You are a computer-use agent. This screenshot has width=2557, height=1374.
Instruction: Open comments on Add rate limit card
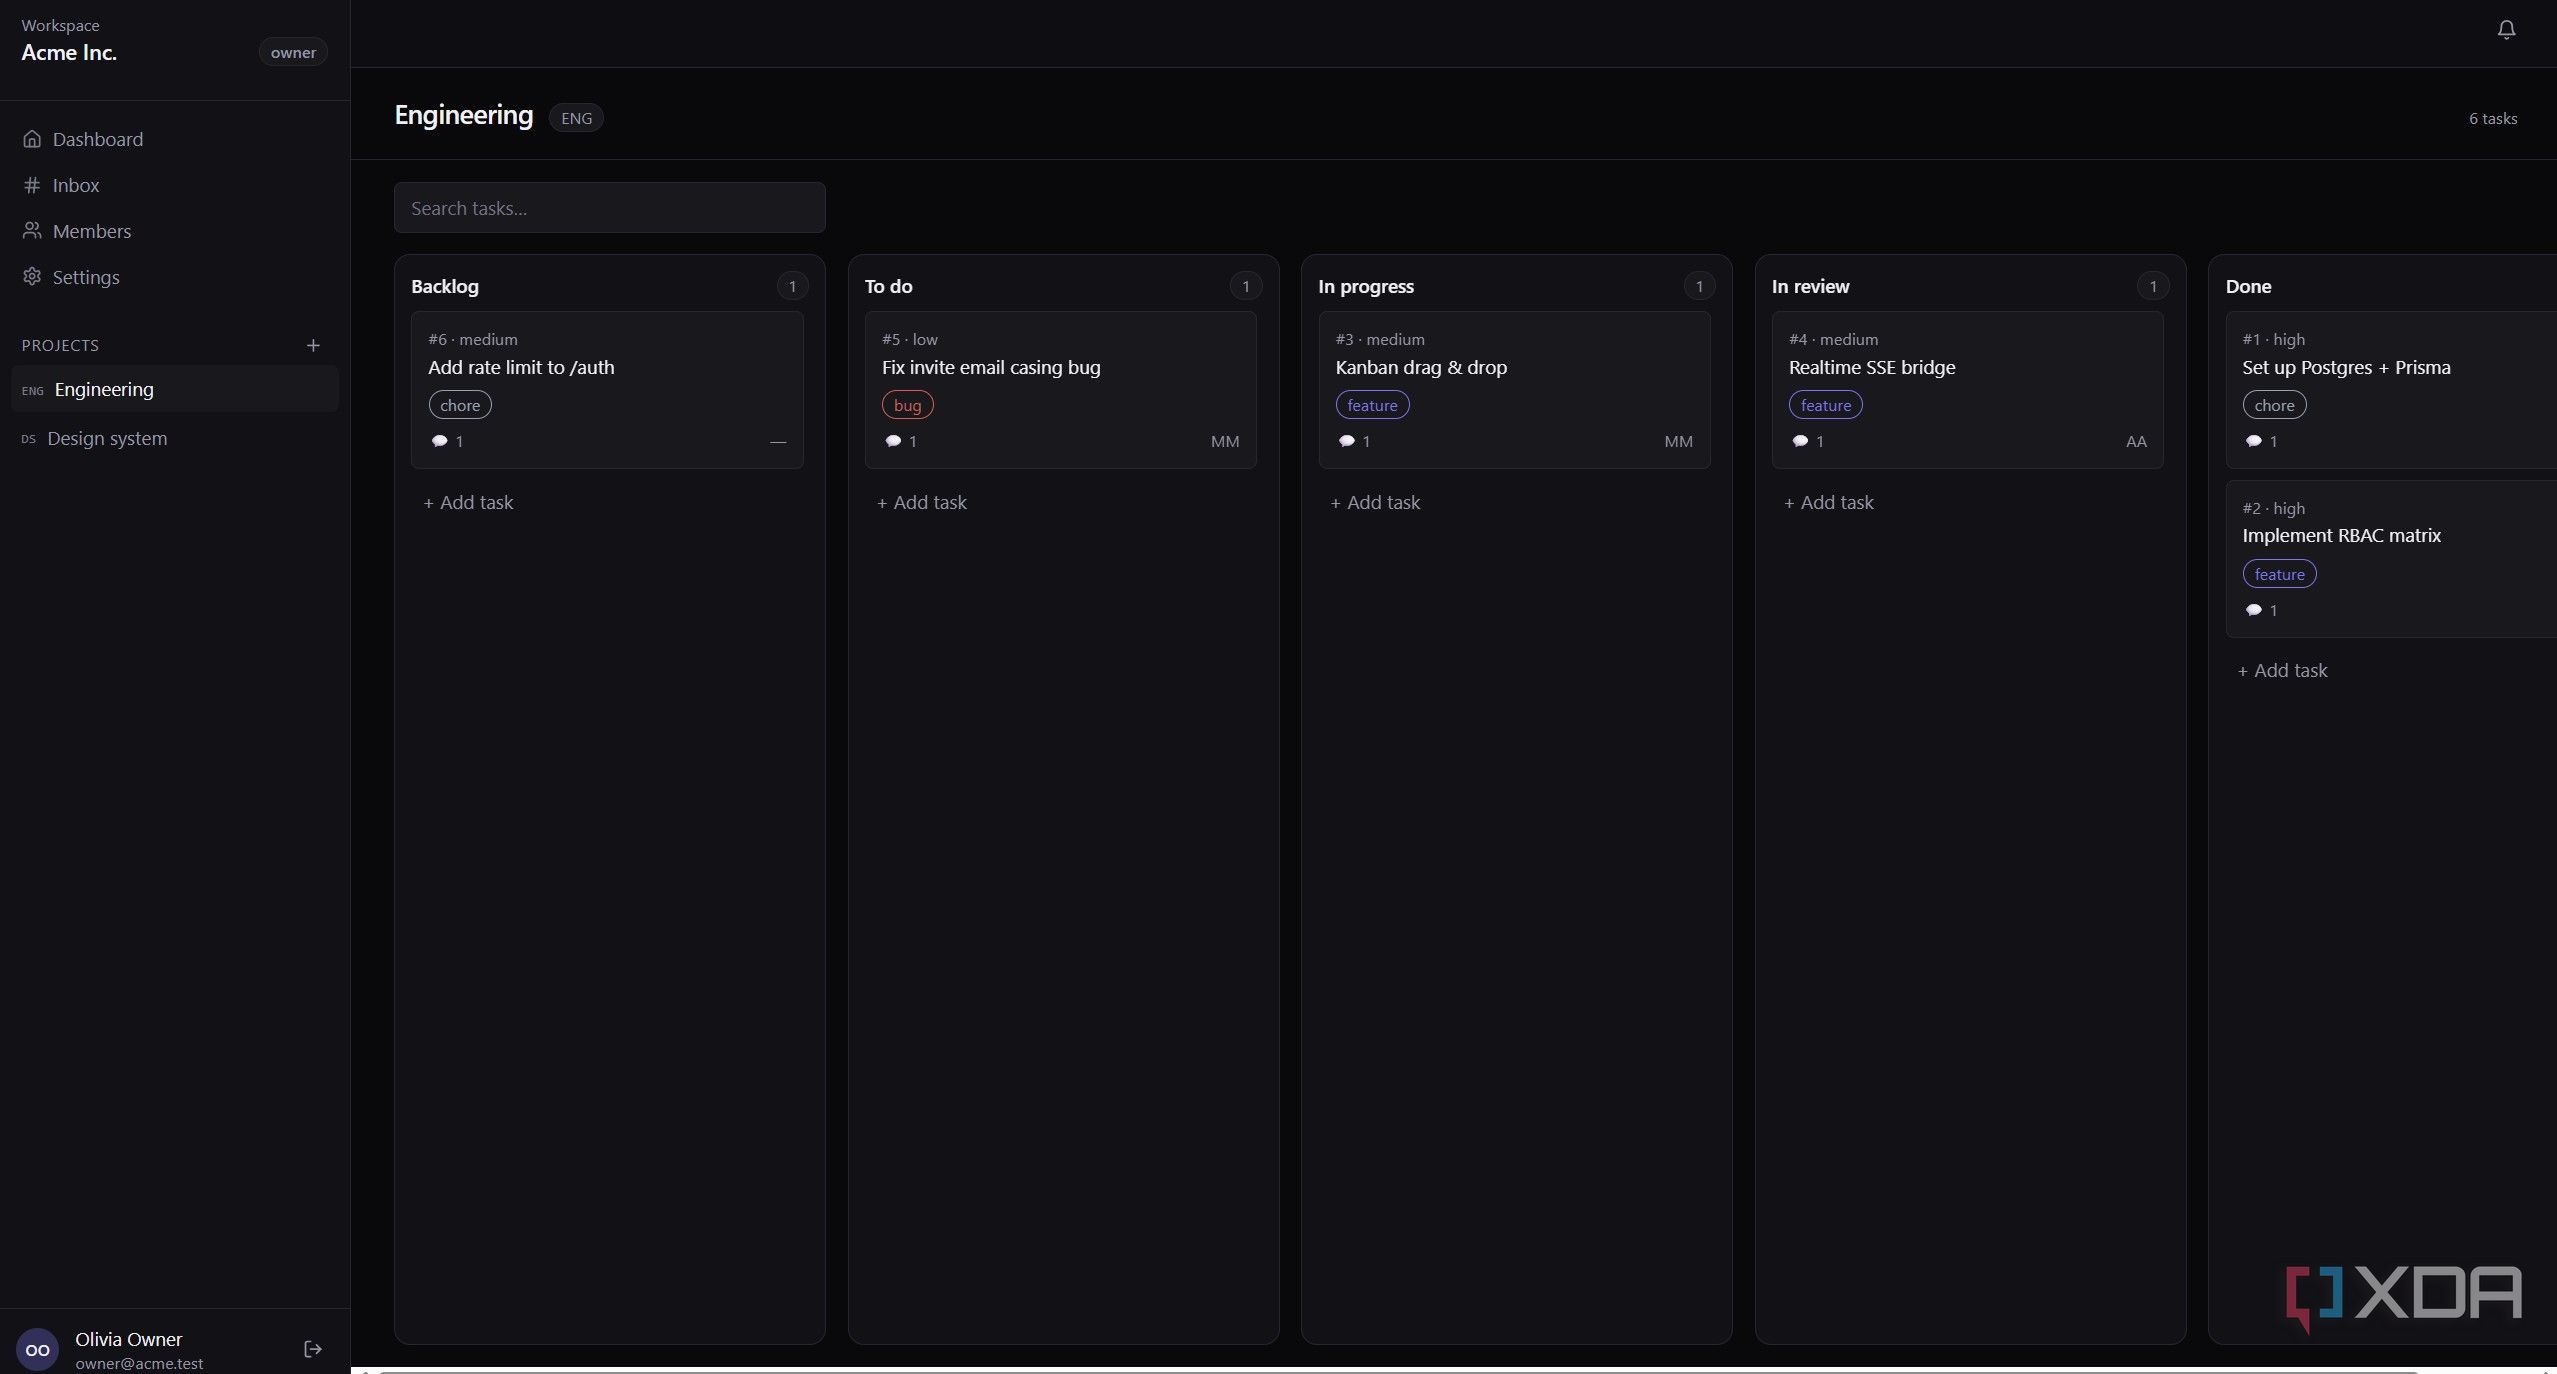446,441
